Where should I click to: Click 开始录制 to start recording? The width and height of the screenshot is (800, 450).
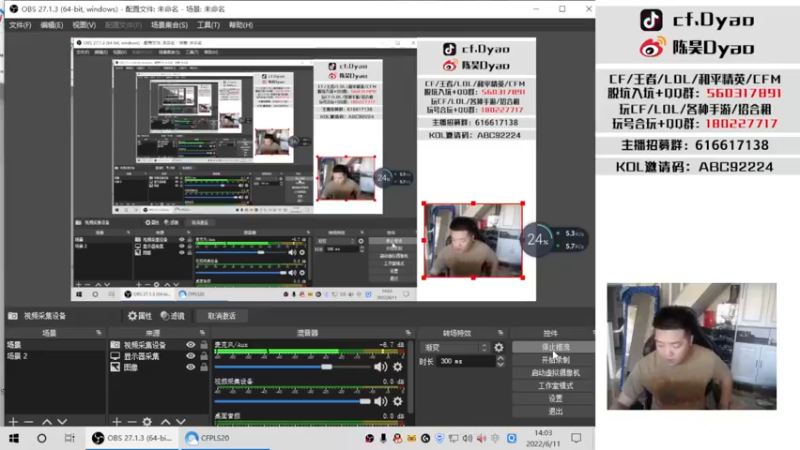(555, 360)
